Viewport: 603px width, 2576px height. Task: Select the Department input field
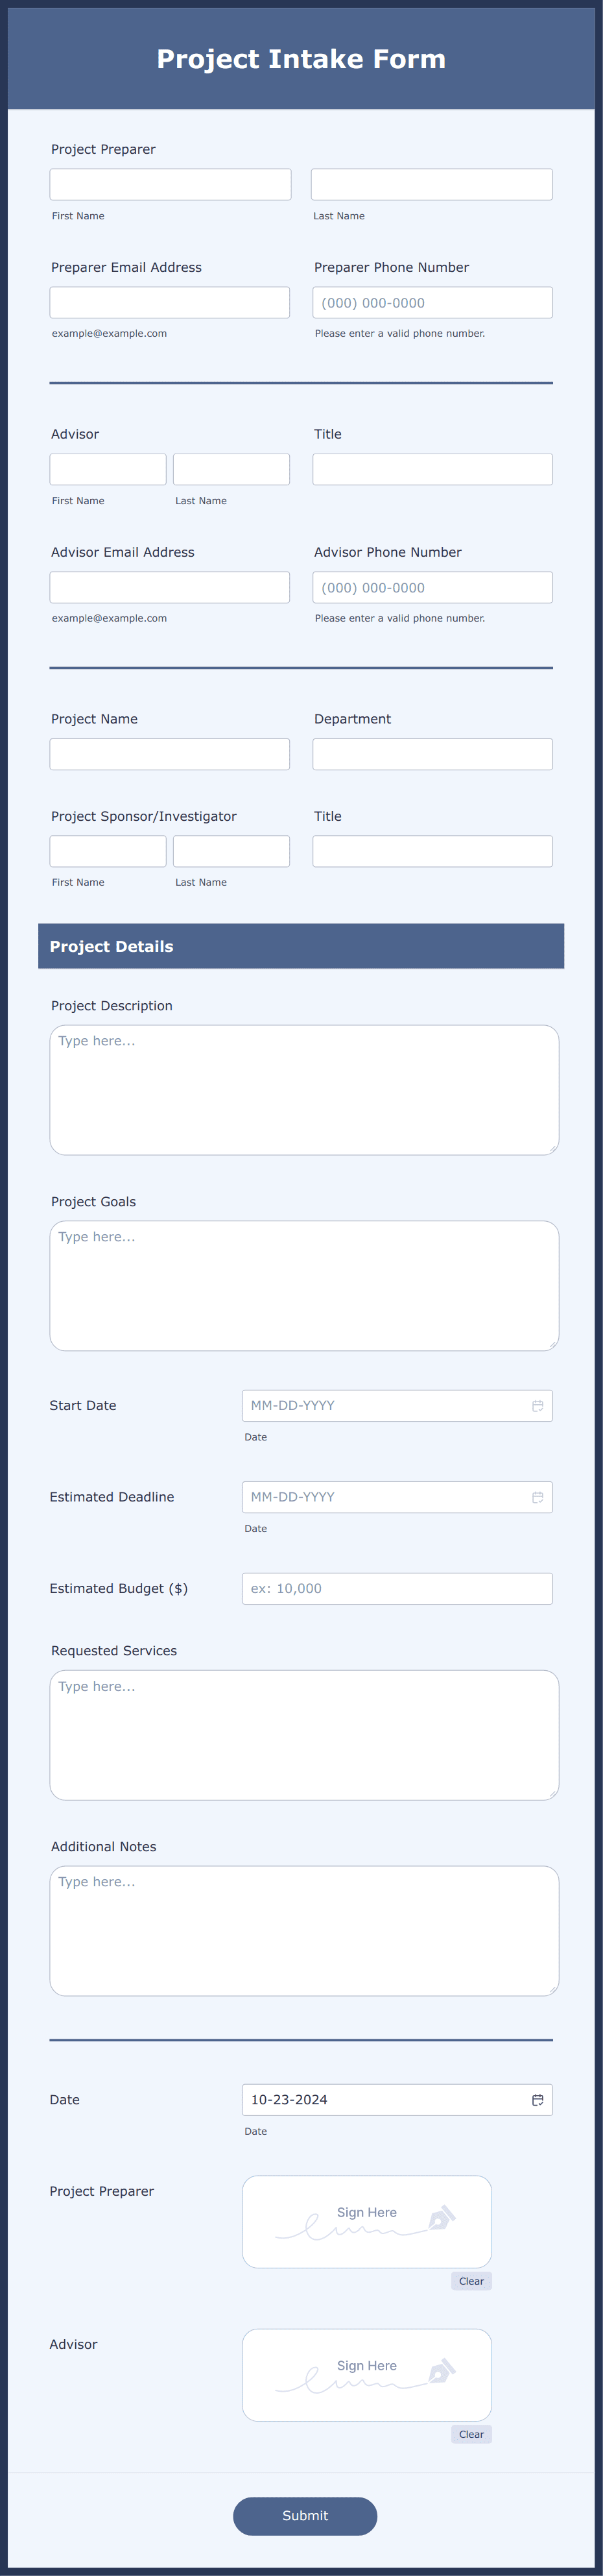click(433, 754)
